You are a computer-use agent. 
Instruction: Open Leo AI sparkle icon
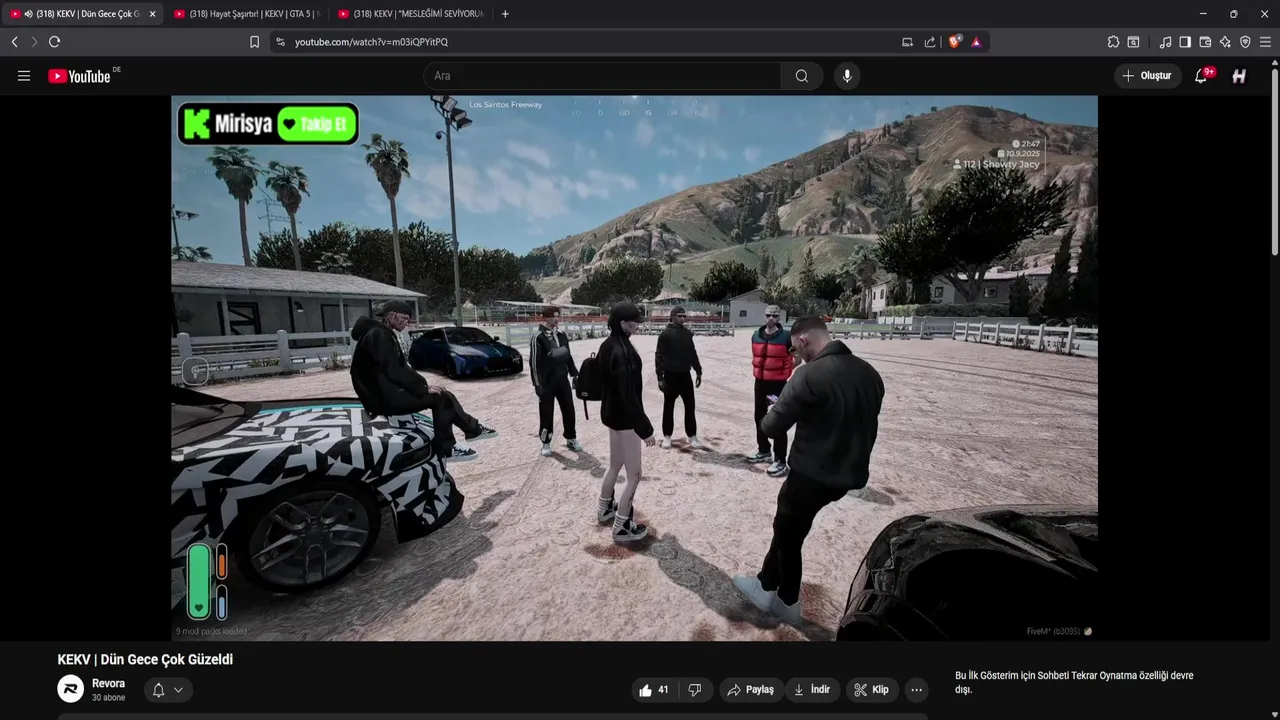tap(1225, 42)
